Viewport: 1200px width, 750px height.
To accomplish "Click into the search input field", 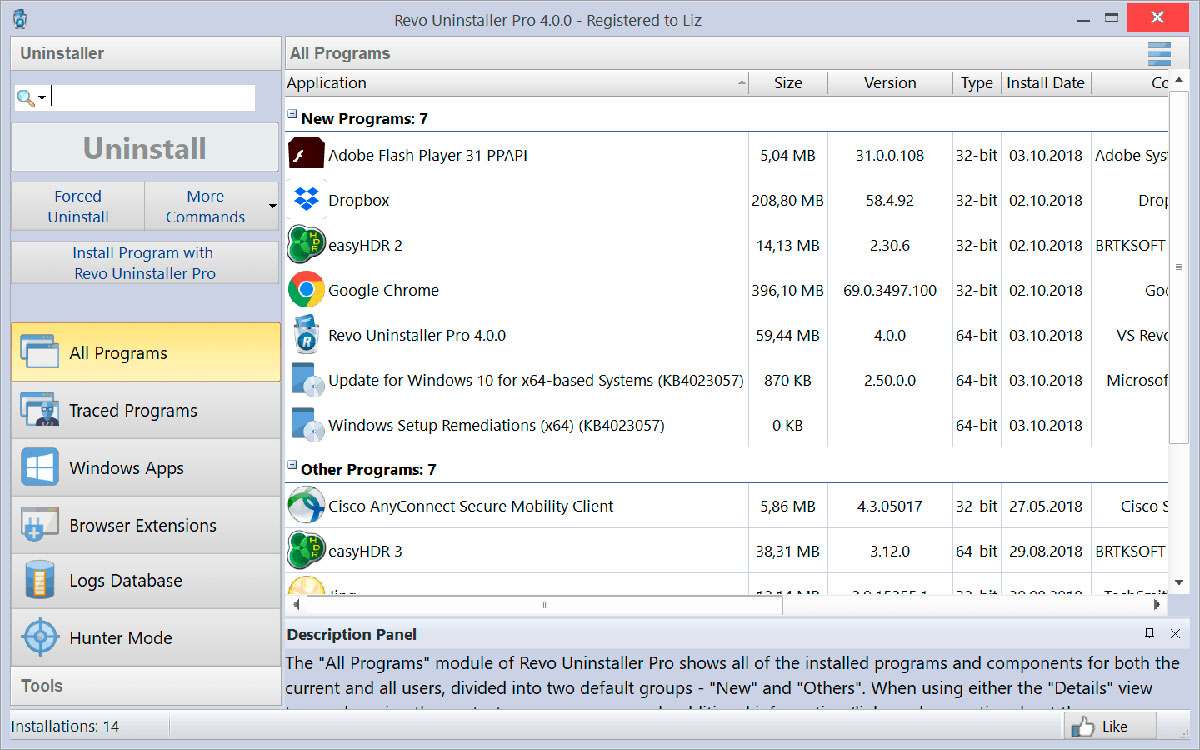I will (x=152, y=98).
